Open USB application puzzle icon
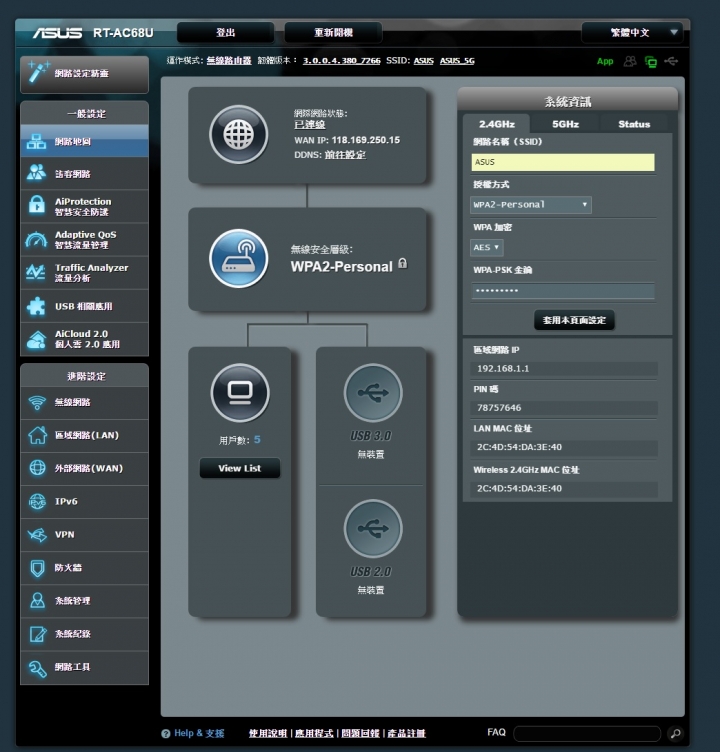 [x=36, y=306]
